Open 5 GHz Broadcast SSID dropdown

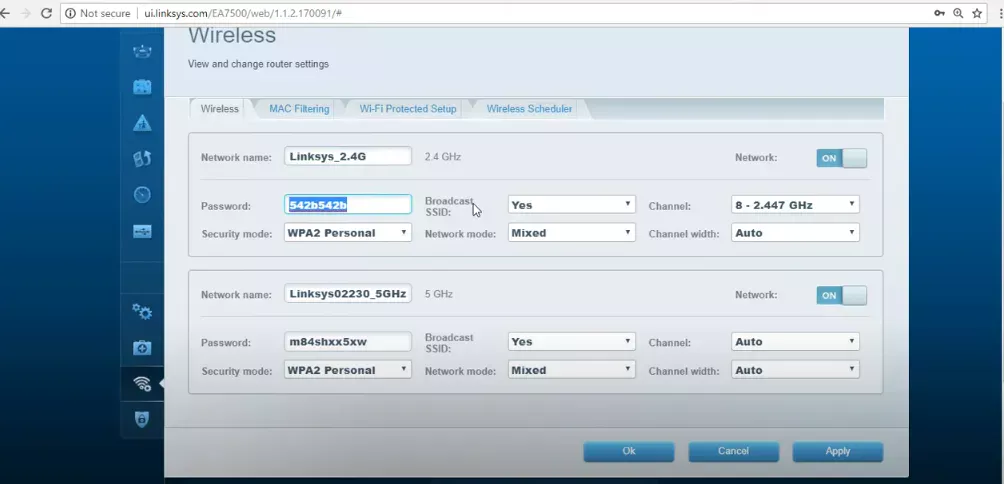coord(571,342)
